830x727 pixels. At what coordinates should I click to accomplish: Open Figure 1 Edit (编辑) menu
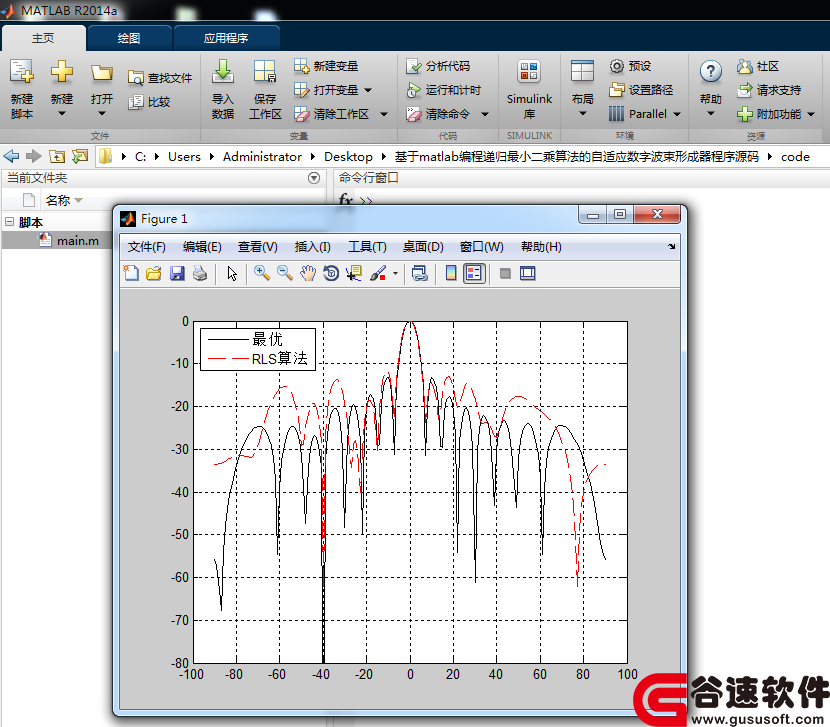pyautogui.click(x=202, y=247)
